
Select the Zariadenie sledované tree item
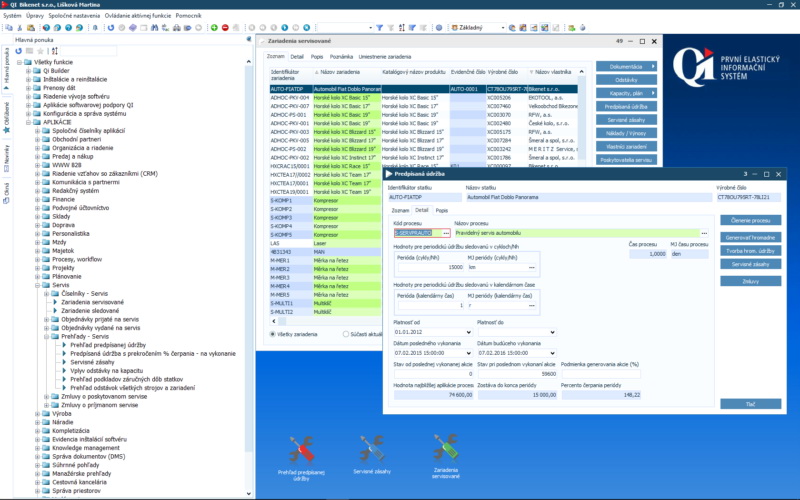pyautogui.click(x=90, y=311)
